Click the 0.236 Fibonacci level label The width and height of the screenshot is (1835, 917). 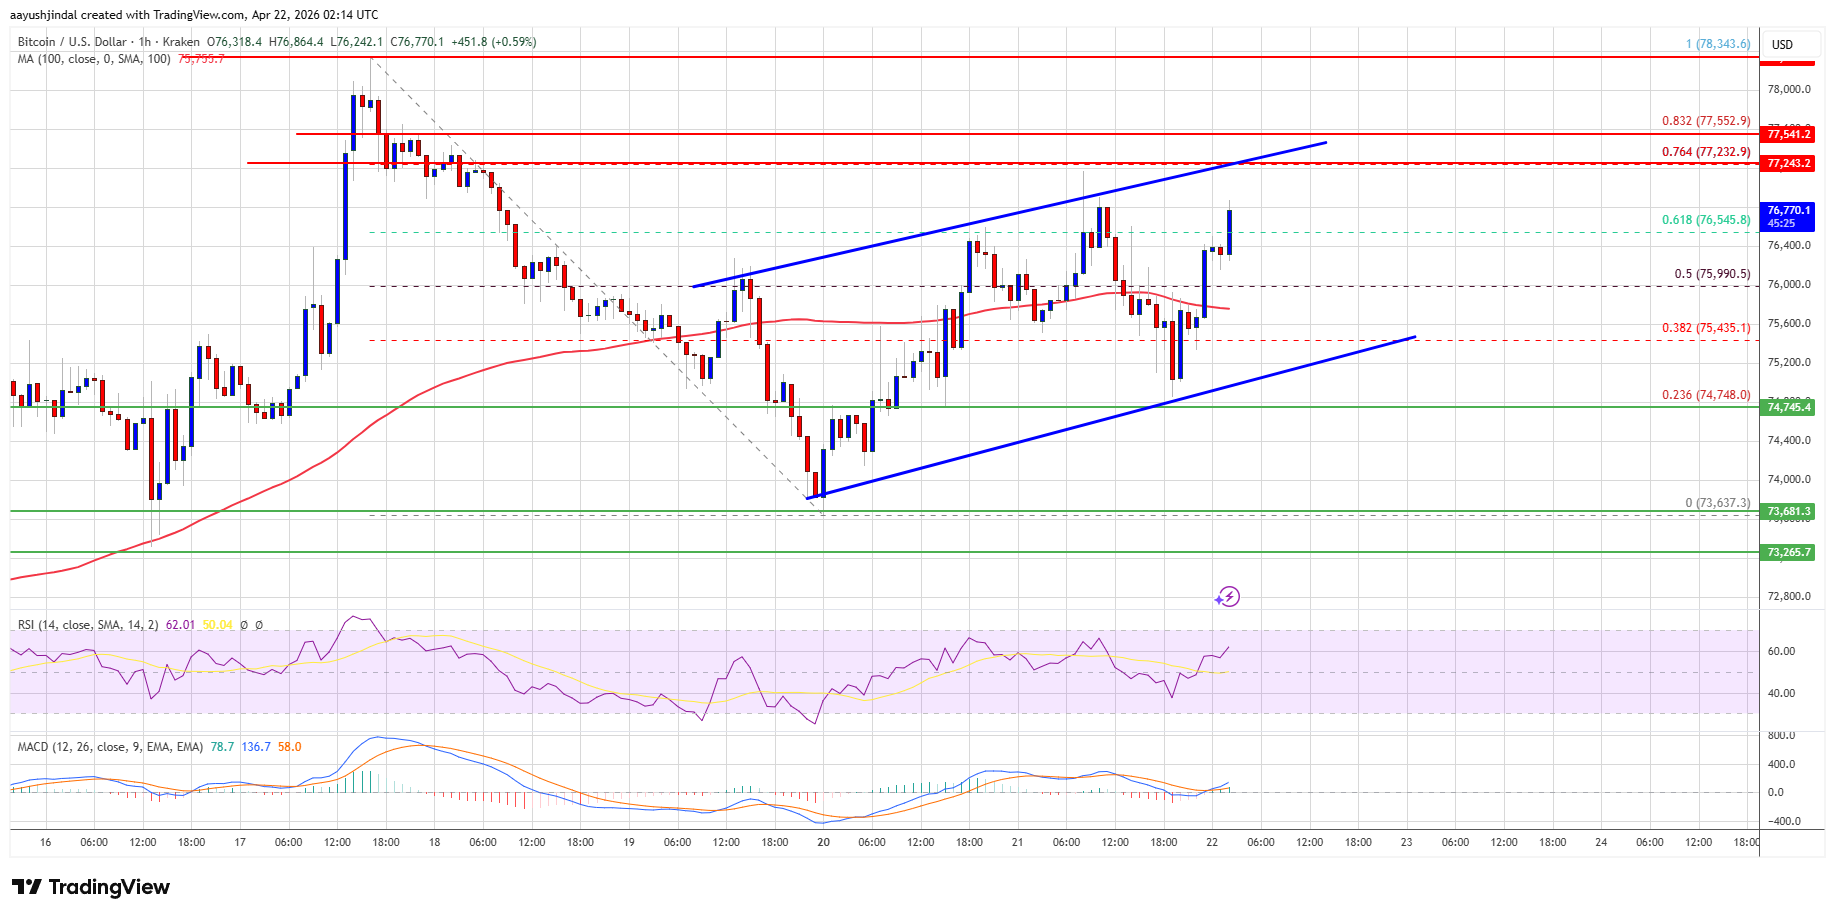pyautogui.click(x=1705, y=395)
